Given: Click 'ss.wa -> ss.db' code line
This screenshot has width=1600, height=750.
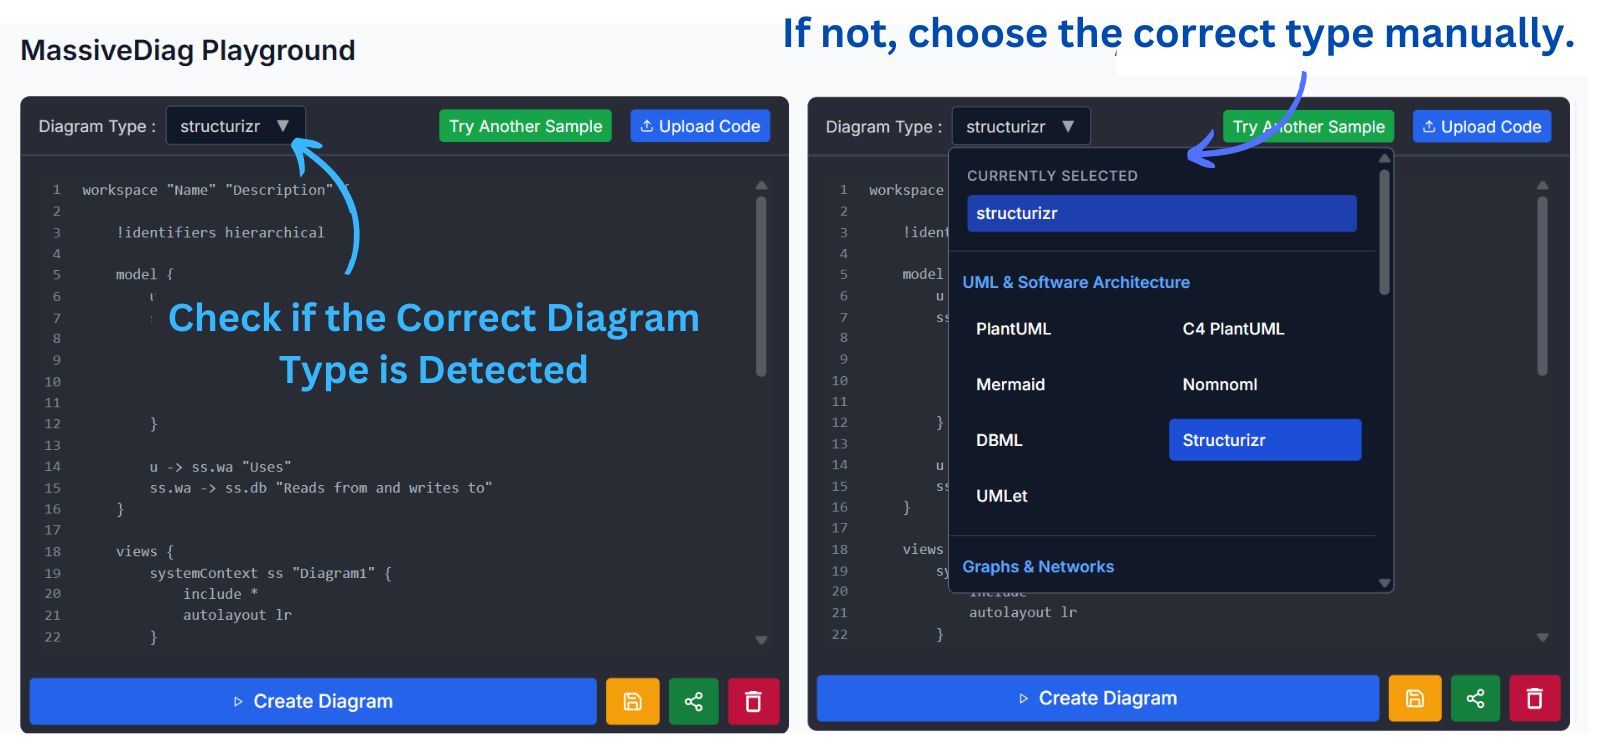Looking at the screenshot, I should coord(320,488).
